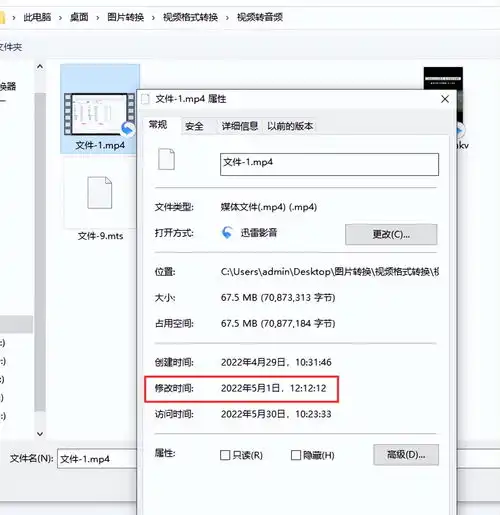Screen dimensions: 500x515
Task: Select the 文件-1.mp4 video thumbnail
Action: click(x=100, y=114)
